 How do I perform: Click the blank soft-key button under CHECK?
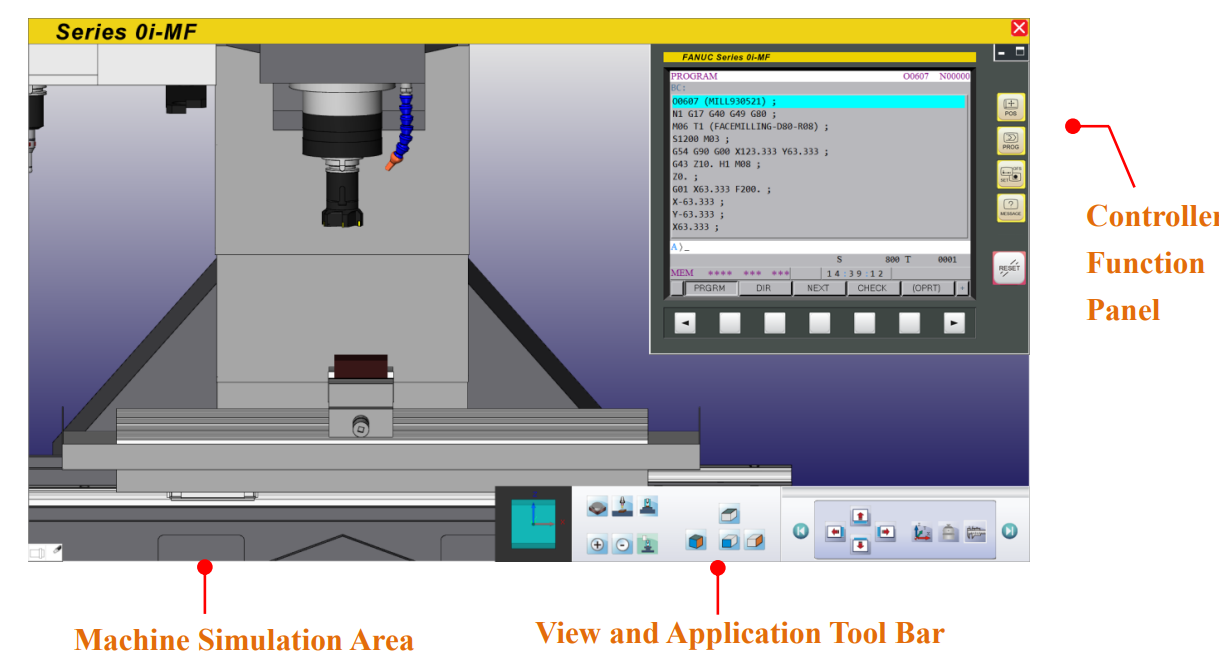[865, 323]
